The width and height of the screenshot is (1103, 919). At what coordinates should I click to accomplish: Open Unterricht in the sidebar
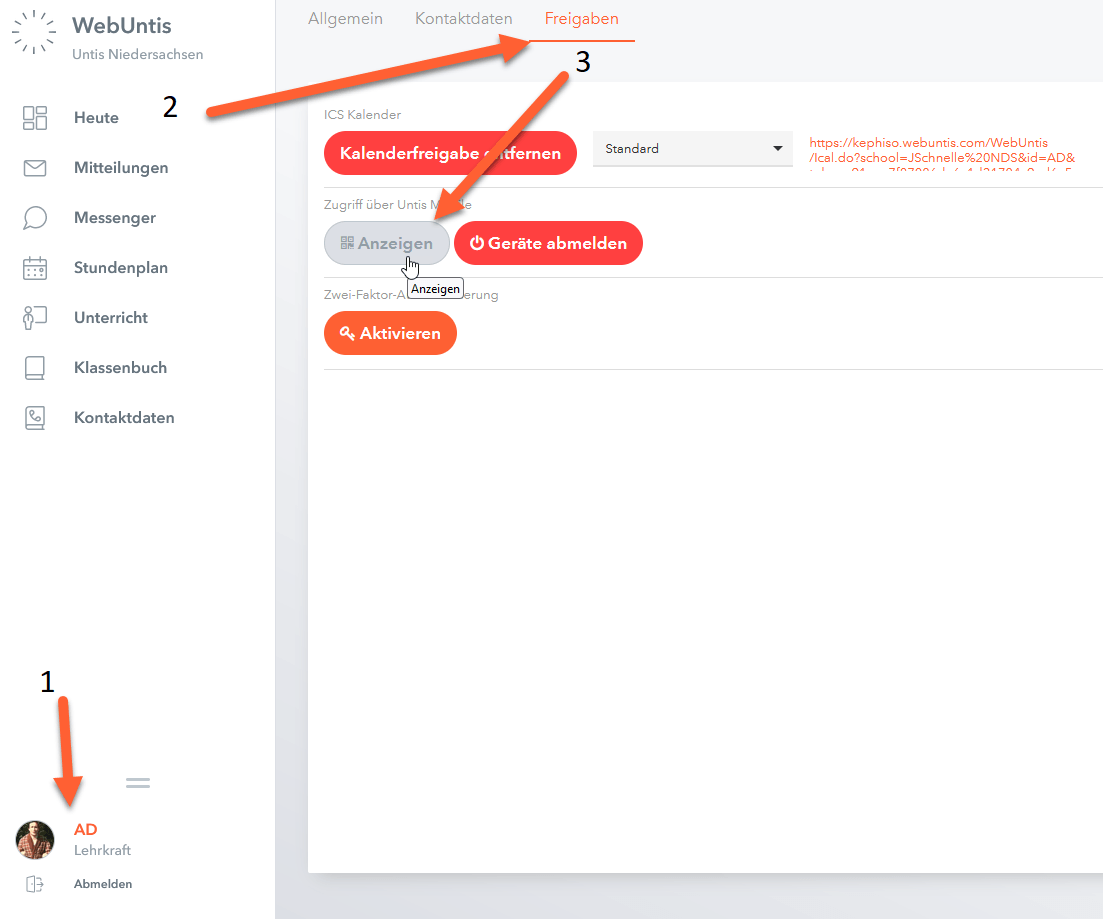(x=111, y=317)
